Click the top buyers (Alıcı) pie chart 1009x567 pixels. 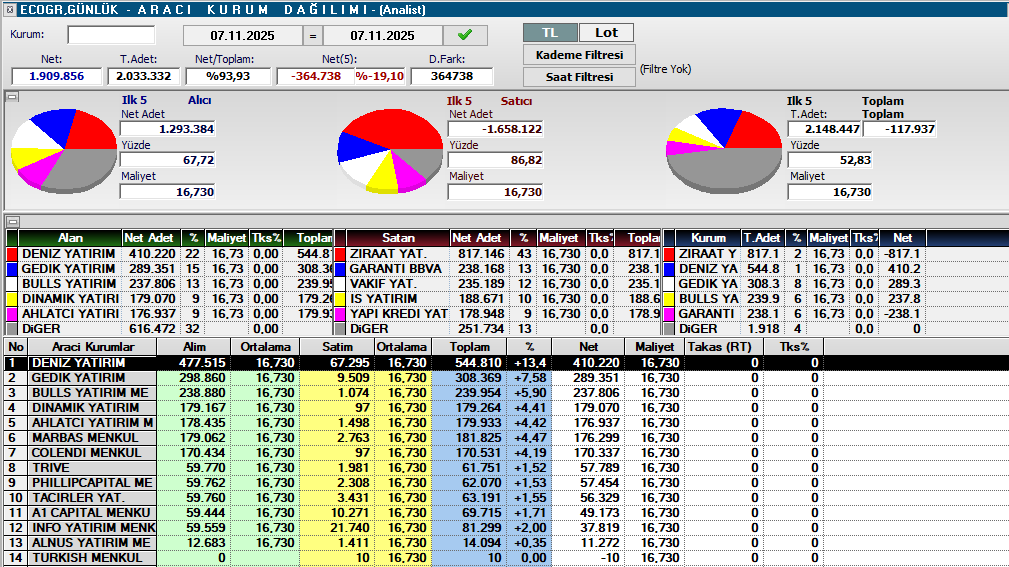(64, 150)
